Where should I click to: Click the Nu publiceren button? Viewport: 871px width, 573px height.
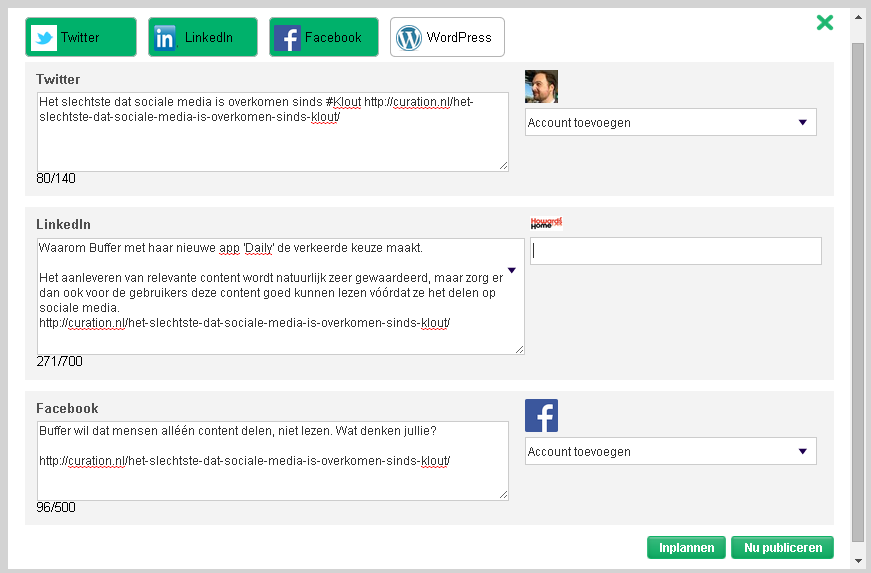(x=782, y=547)
